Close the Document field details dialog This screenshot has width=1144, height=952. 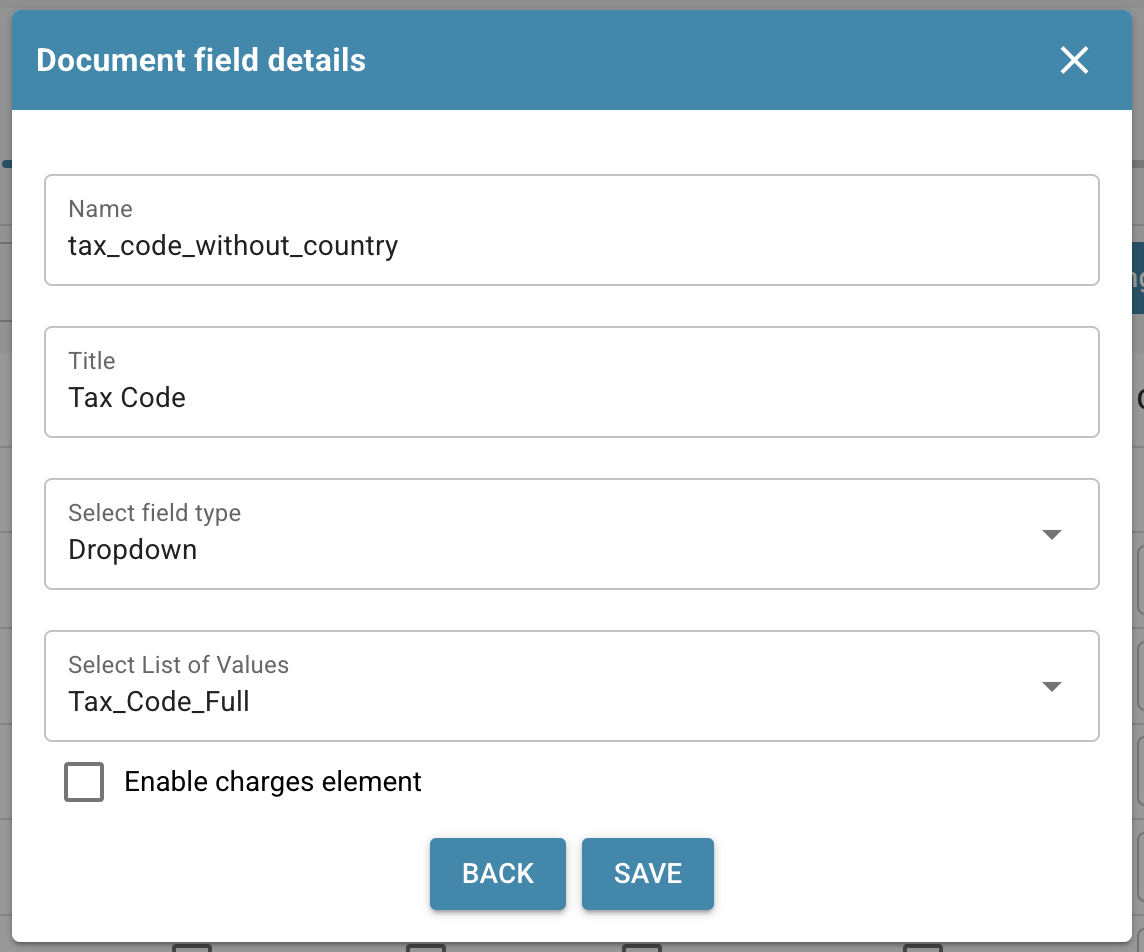click(1074, 61)
